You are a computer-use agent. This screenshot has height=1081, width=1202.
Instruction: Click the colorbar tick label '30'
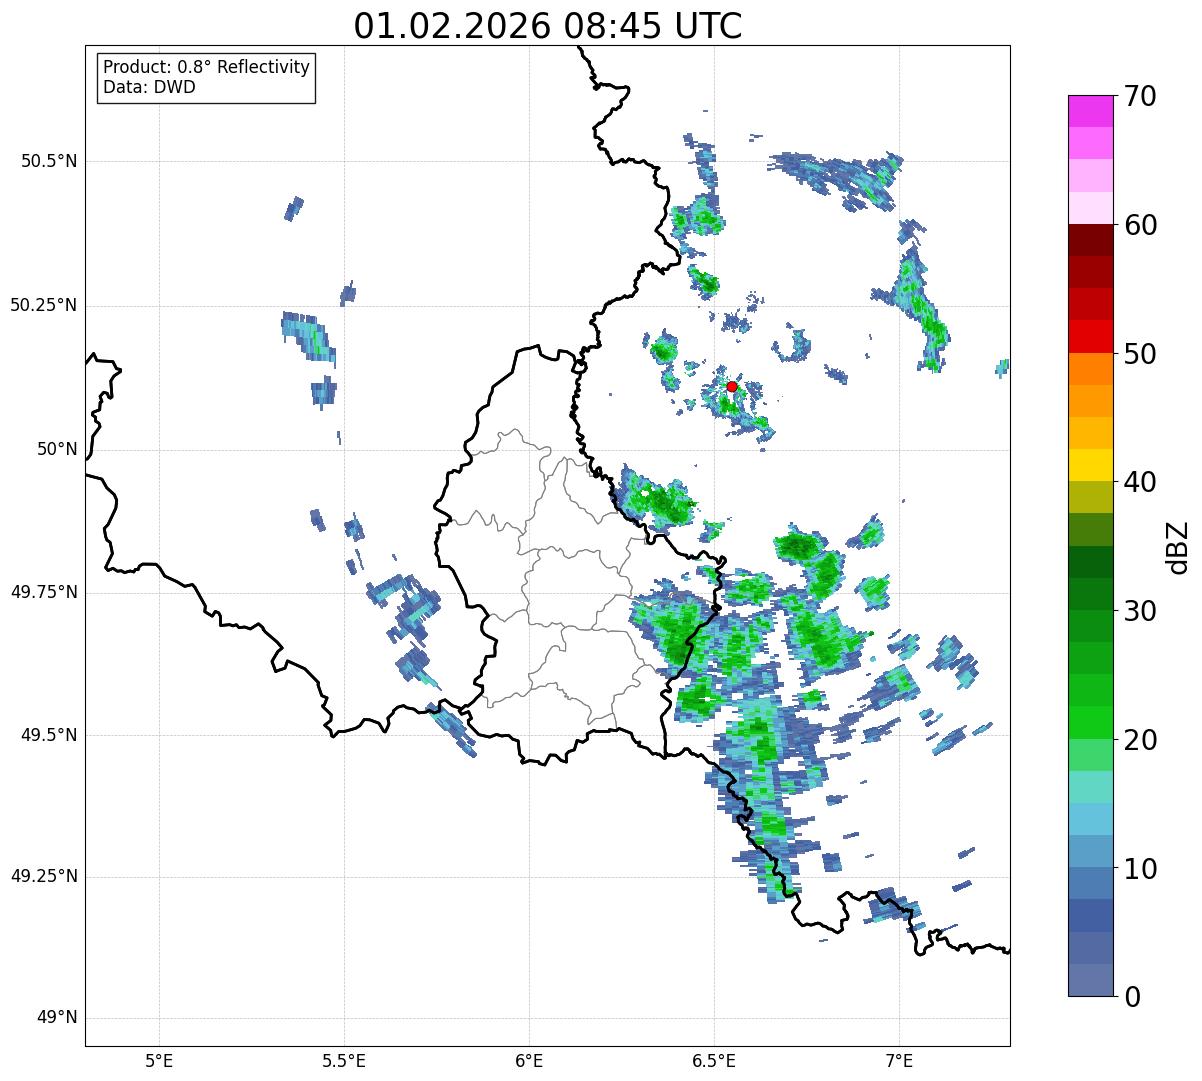tap(1140, 611)
